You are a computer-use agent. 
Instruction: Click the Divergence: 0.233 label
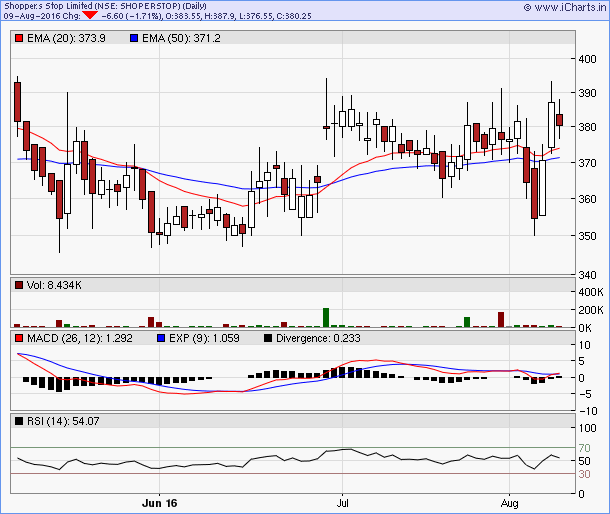tap(318, 338)
